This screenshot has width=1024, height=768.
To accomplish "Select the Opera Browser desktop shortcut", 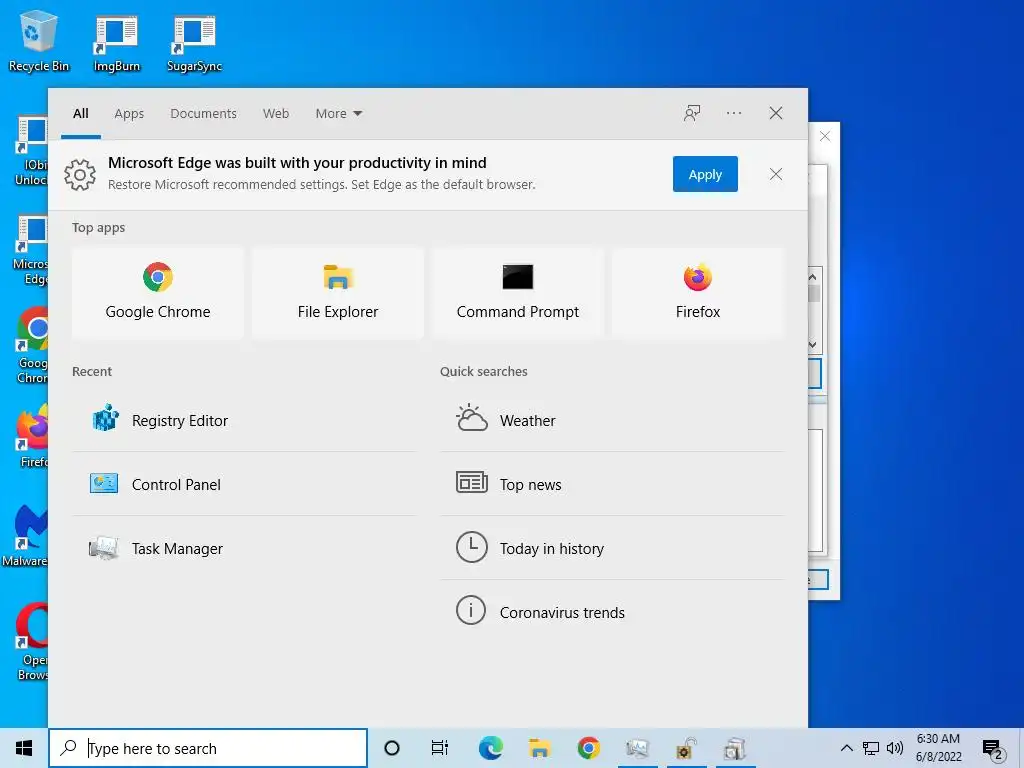I will coord(31,641).
